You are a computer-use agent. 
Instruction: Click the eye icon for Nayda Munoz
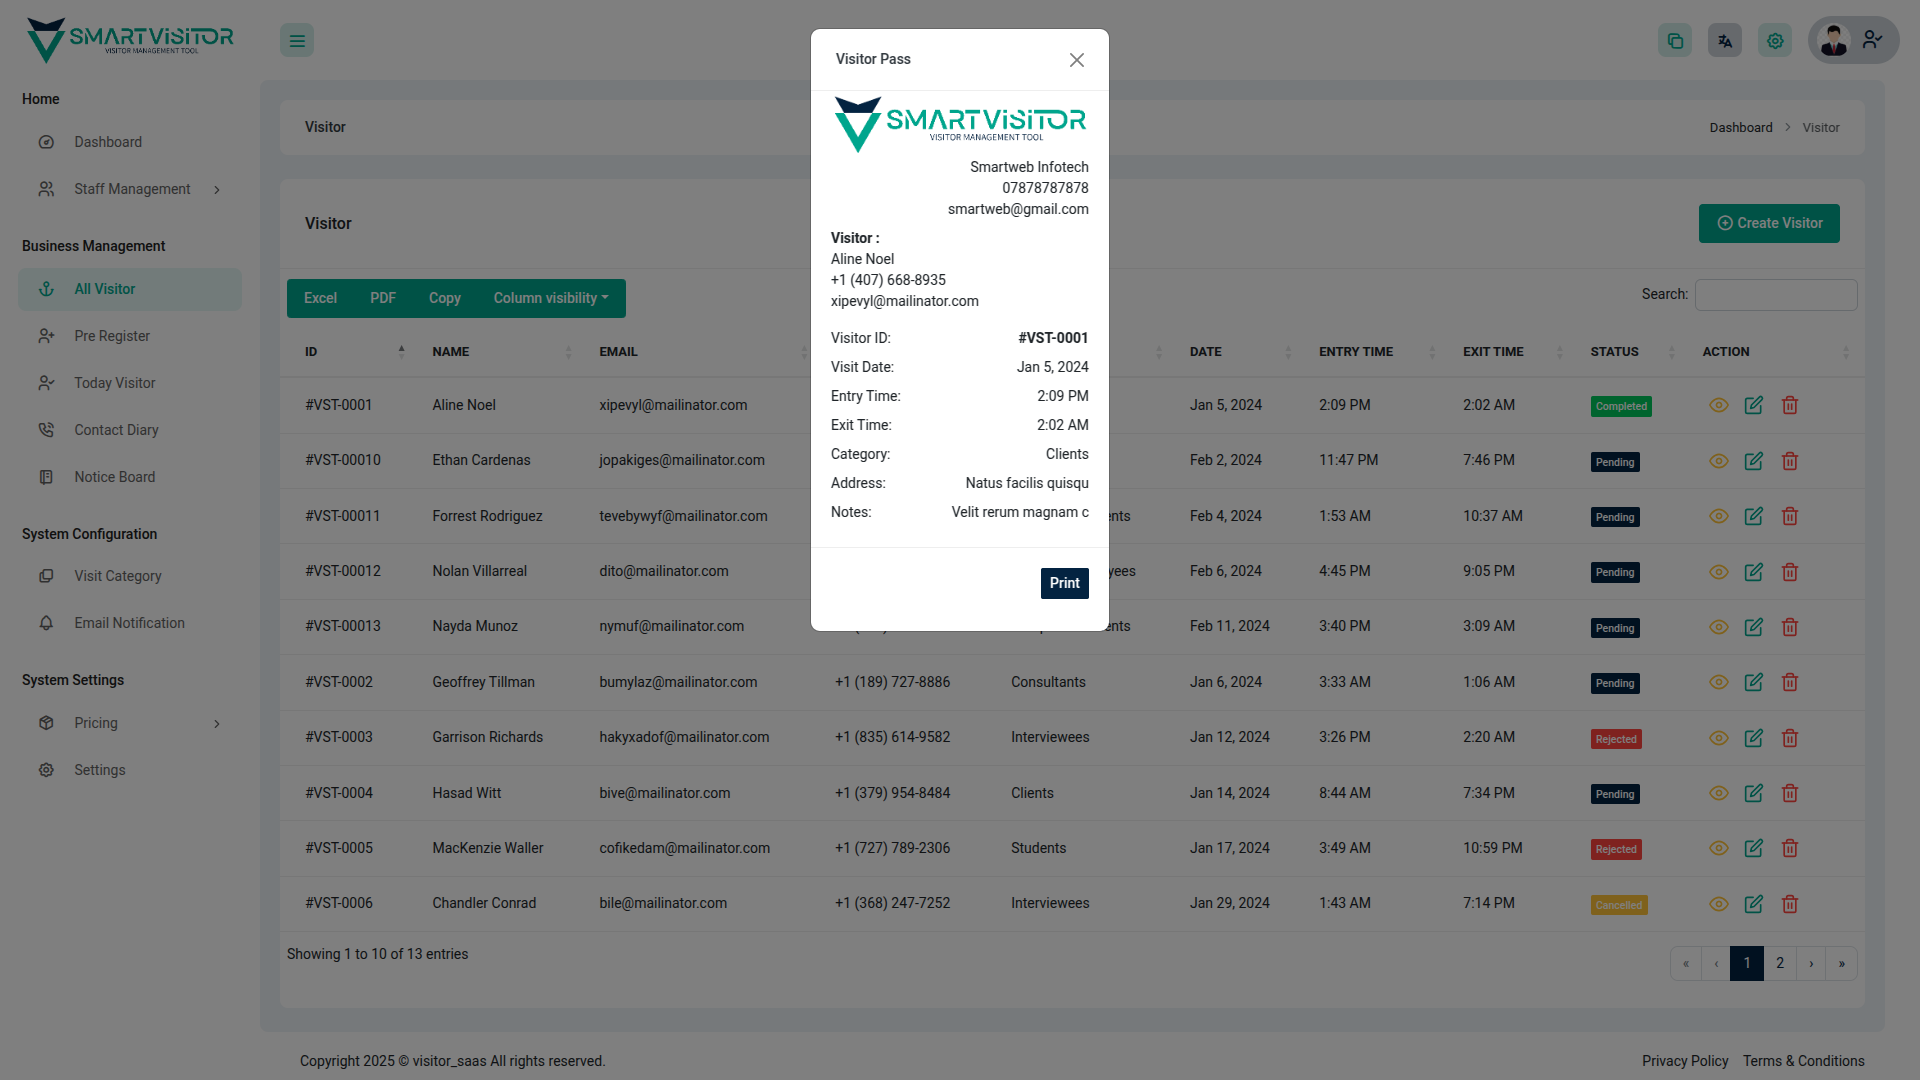click(1719, 627)
